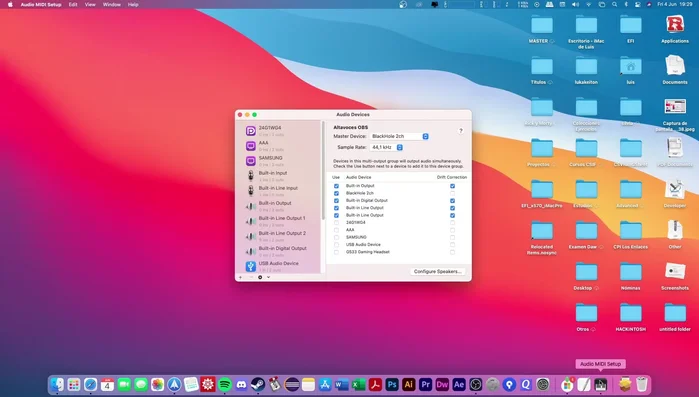699x397 pixels.
Task: Disable Drift Correction for Built-in Output
Action: (x=452, y=186)
